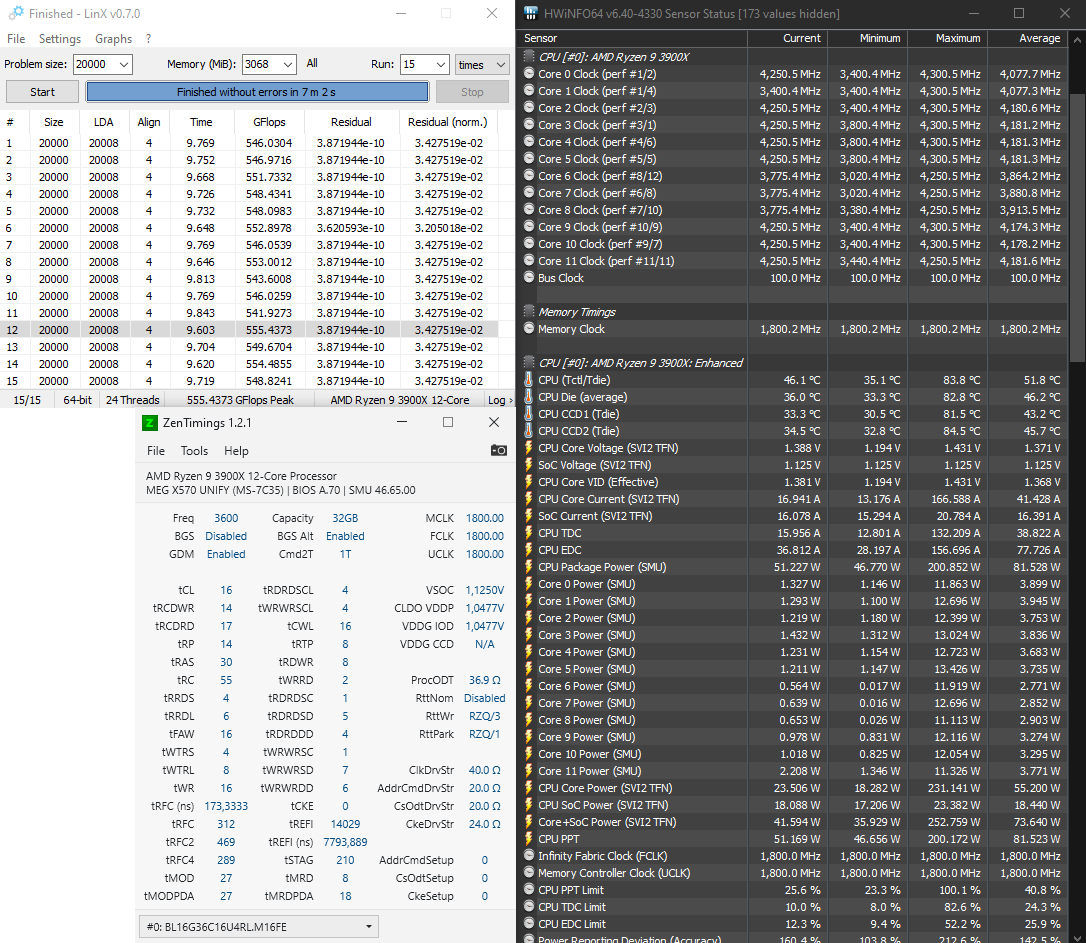Open the Run count dropdown showing 15

tap(441, 64)
